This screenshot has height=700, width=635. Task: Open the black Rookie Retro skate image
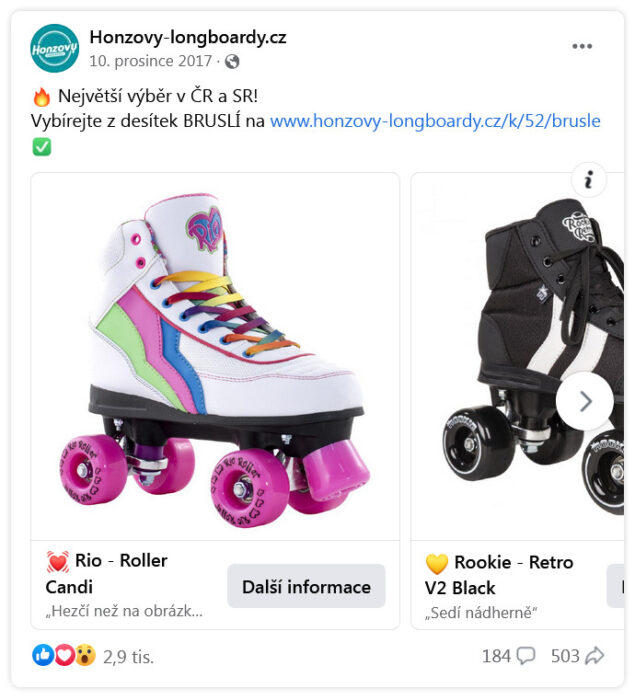tap(517, 356)
